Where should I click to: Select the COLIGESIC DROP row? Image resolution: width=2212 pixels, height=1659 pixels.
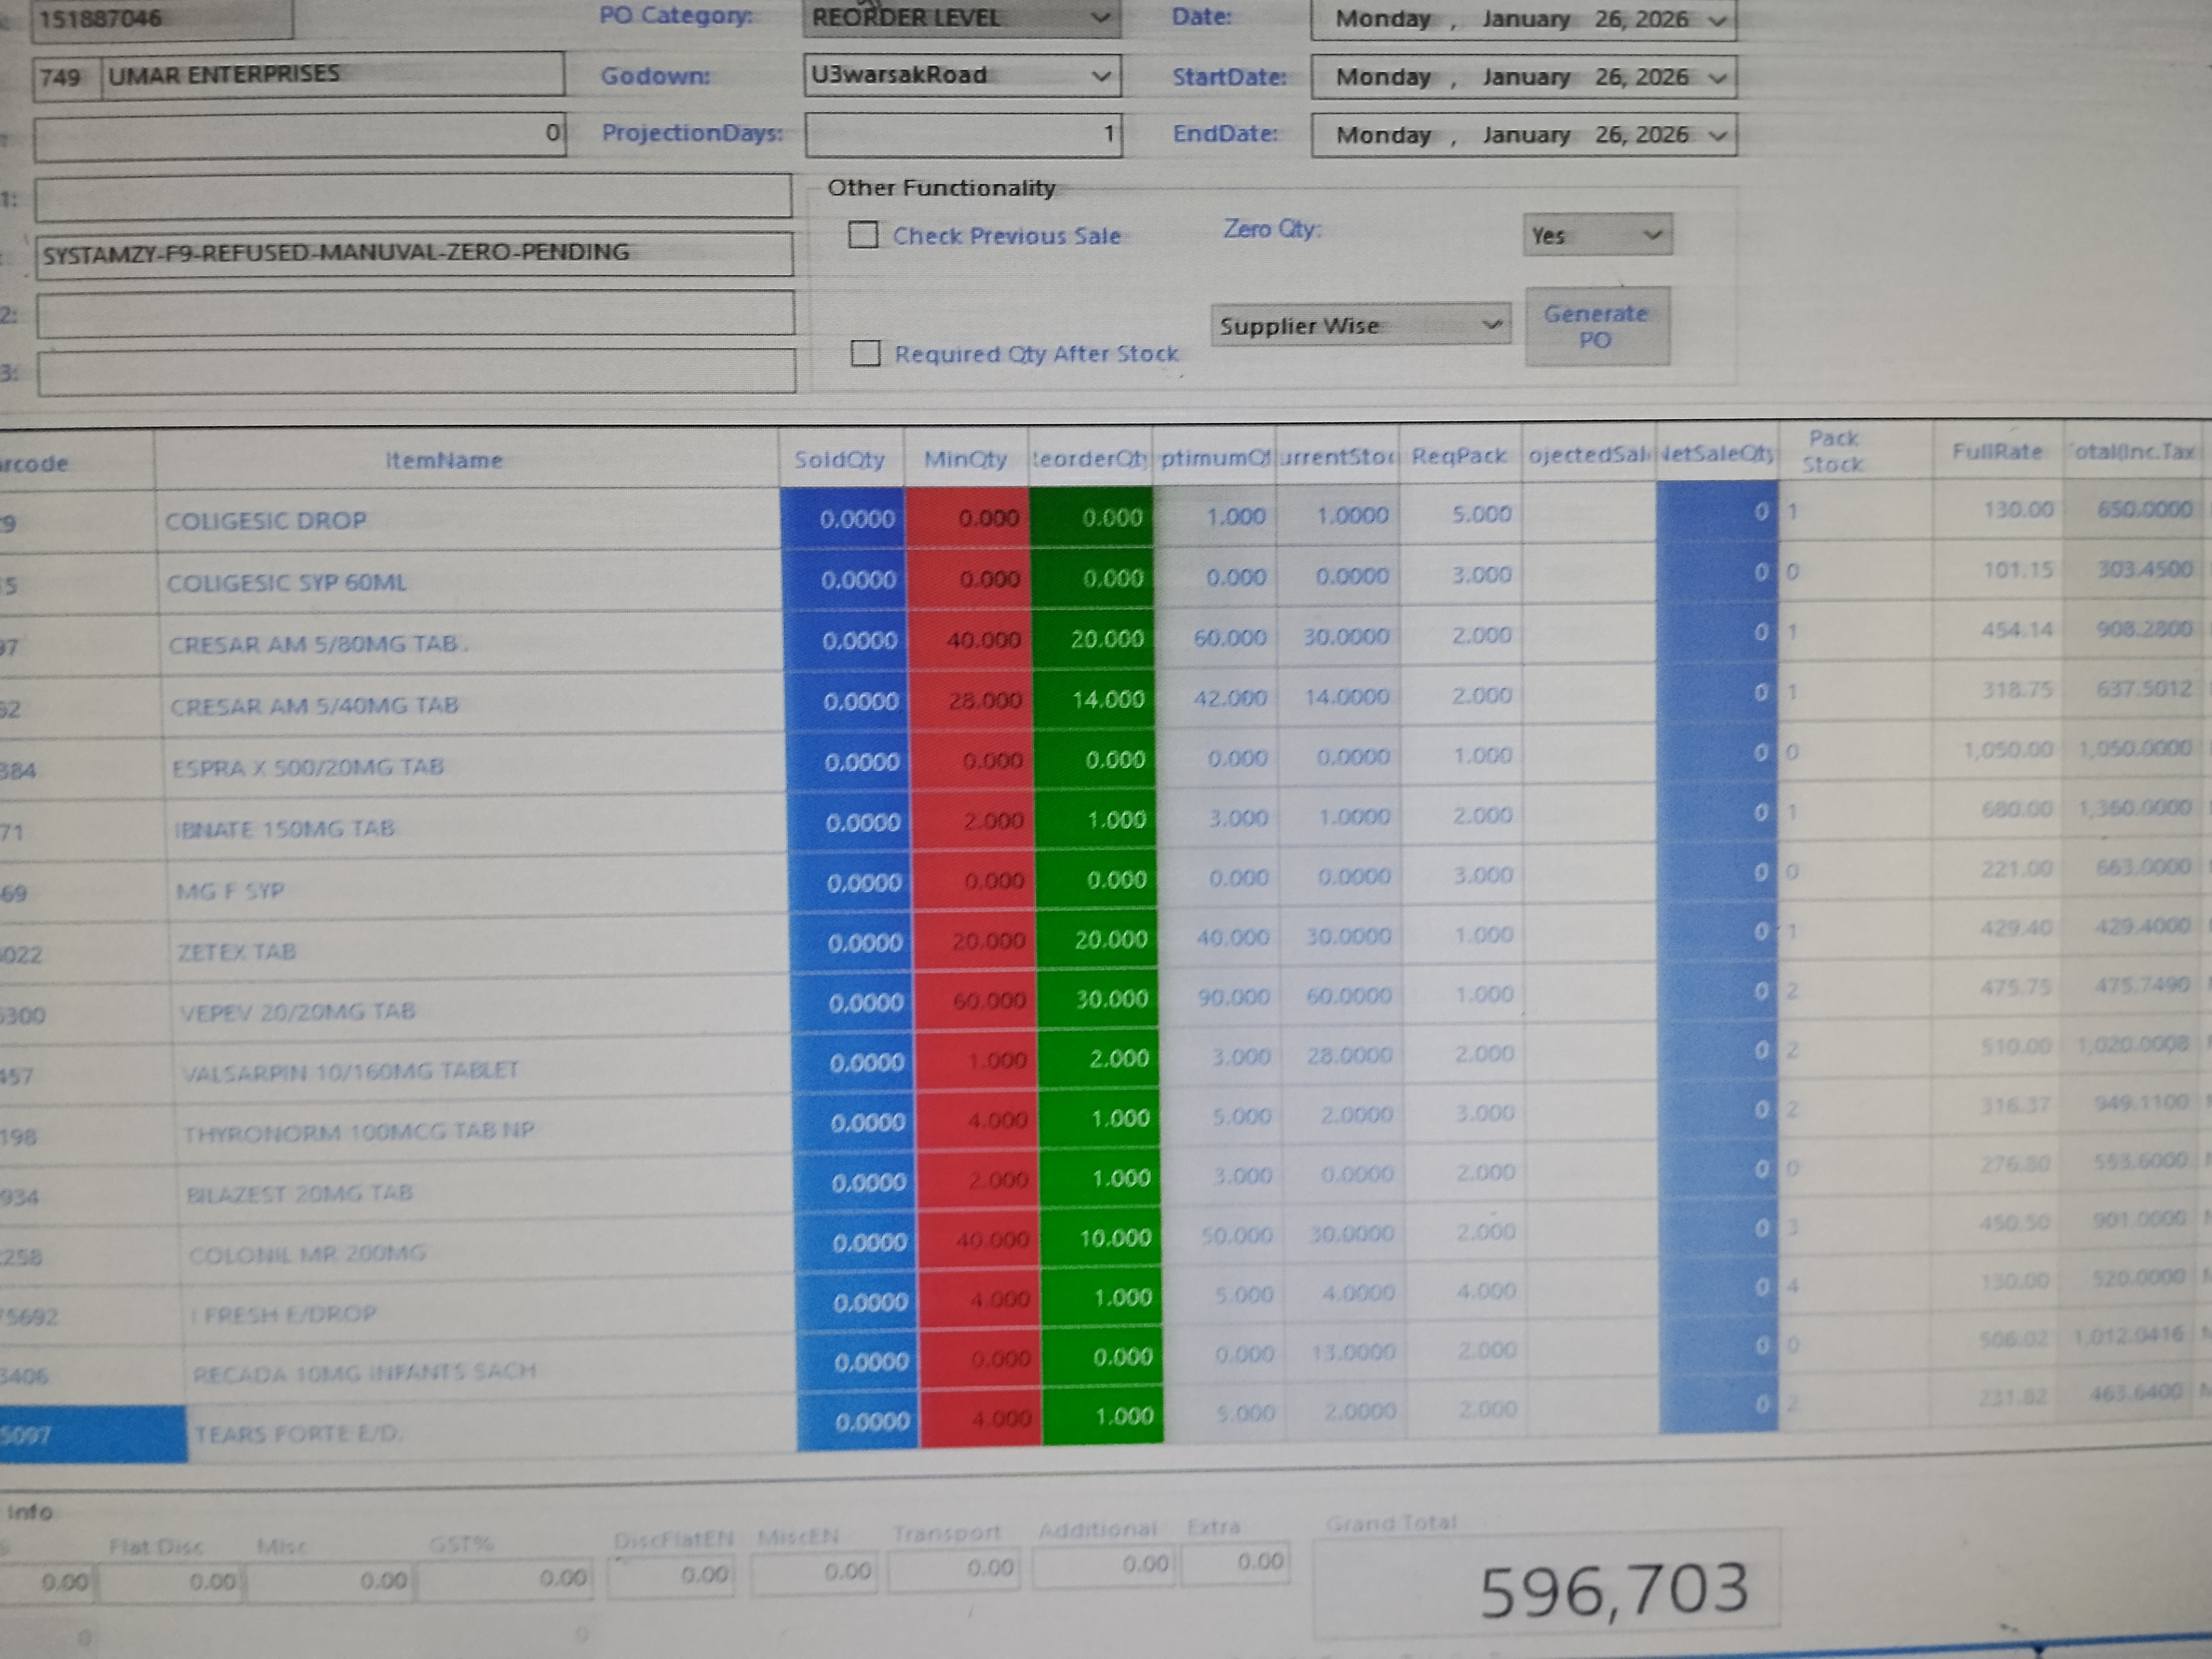266,521
